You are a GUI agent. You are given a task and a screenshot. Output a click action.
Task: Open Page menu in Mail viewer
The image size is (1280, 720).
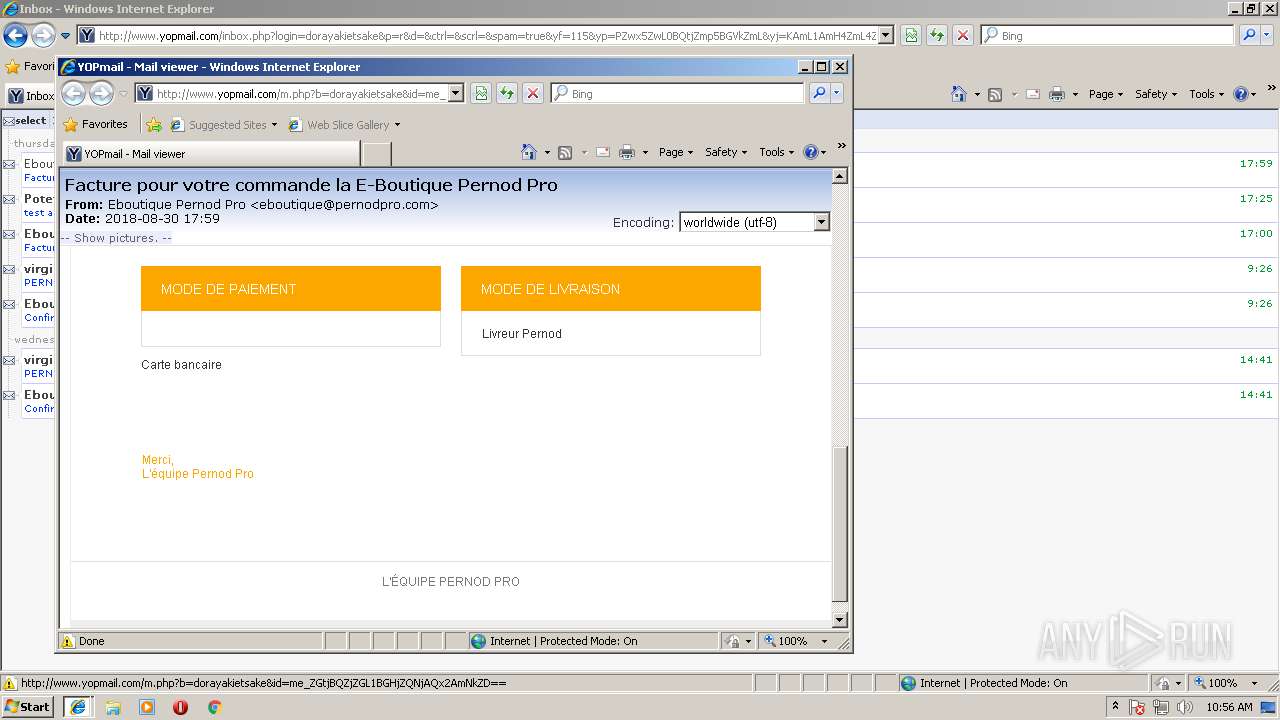[x=676, y=152]
